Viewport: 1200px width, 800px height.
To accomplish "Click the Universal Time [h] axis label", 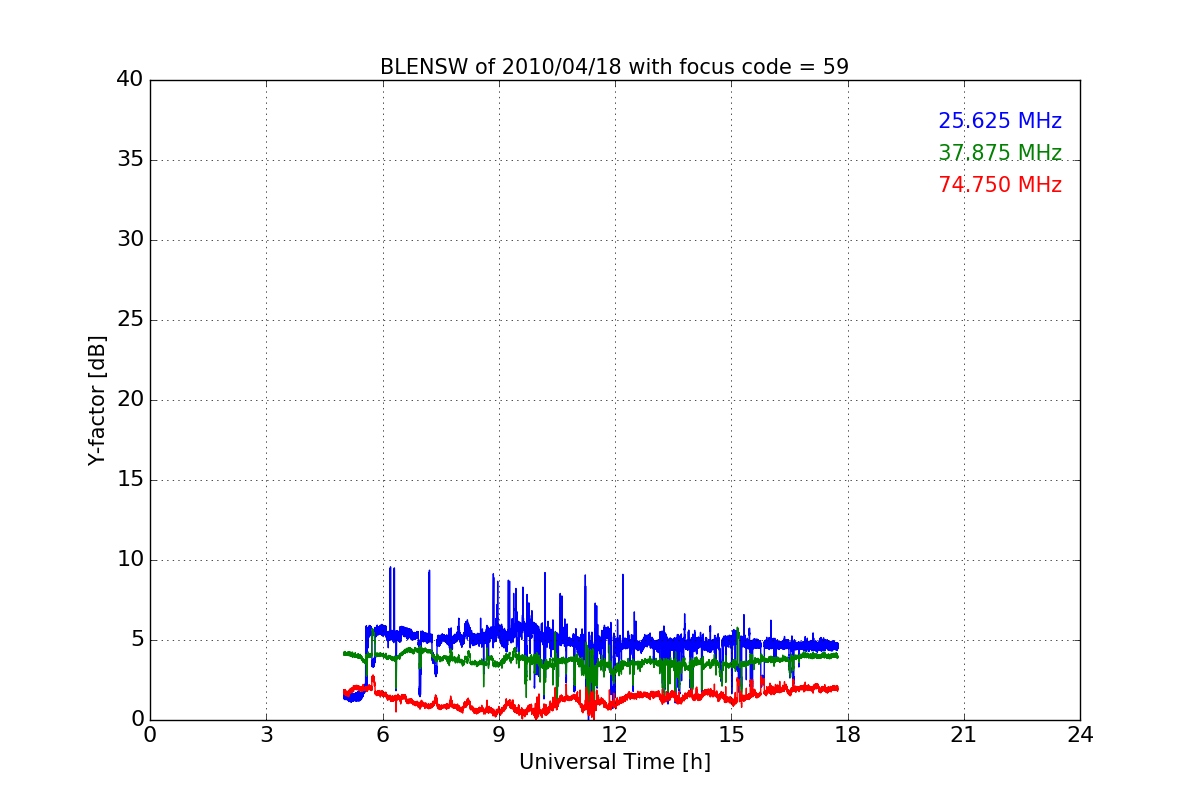I will pyautogui.click(x=614, y=762).
